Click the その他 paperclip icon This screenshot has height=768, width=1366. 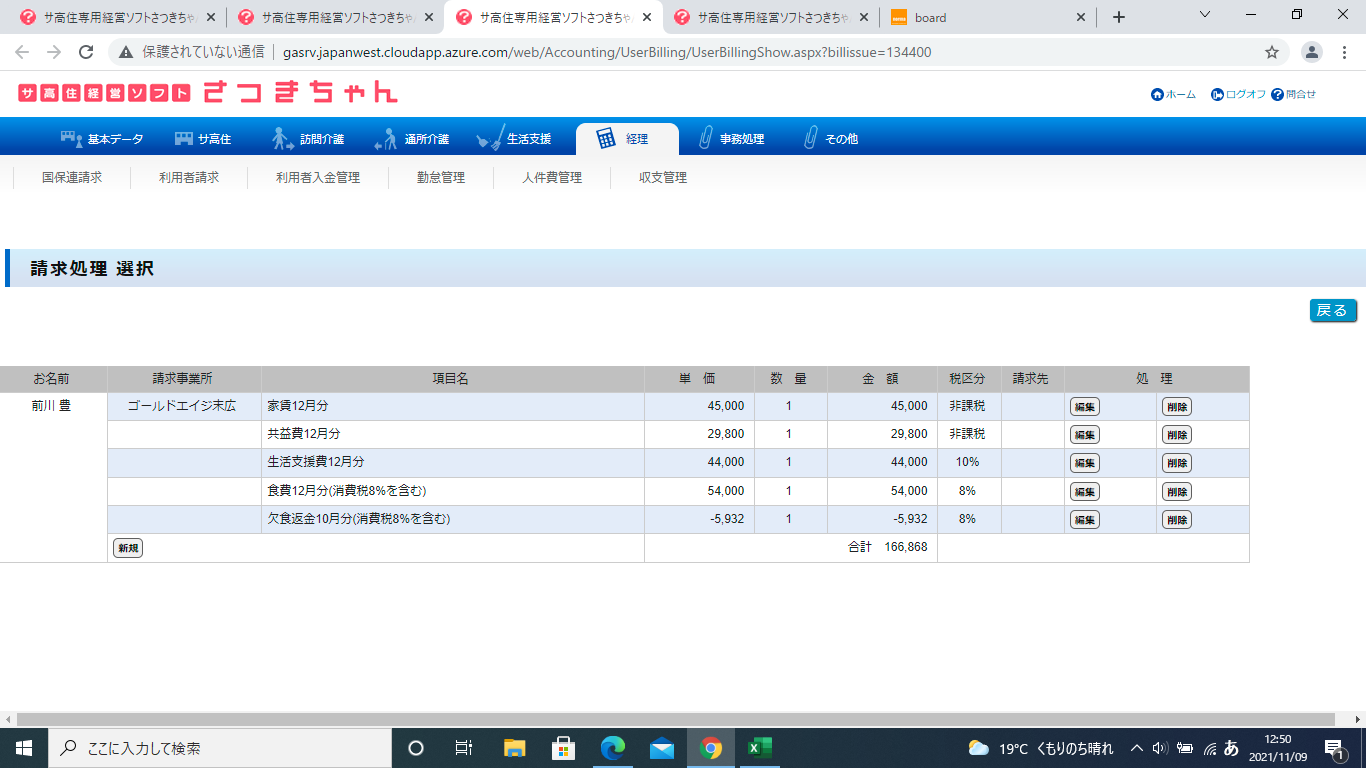811,139
